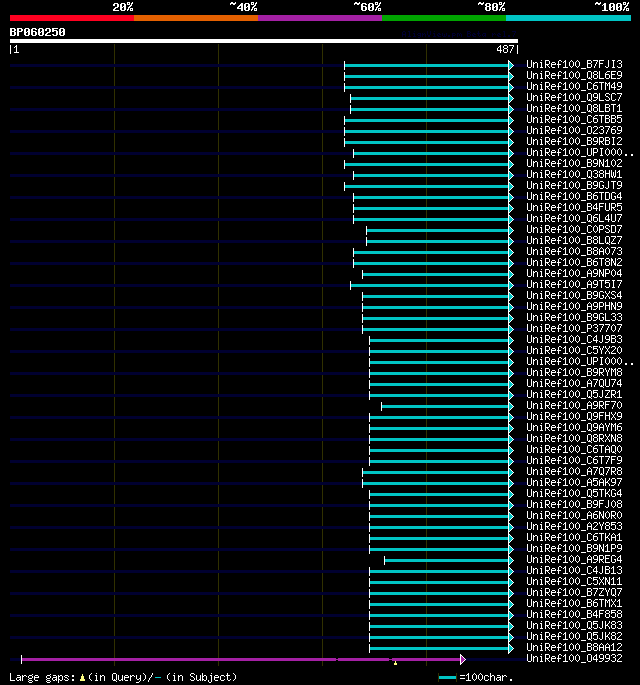This screenshot has height=685, width=640.
Task: Select UniRef100_C6TBB5 label
Action: pos(574,120)
